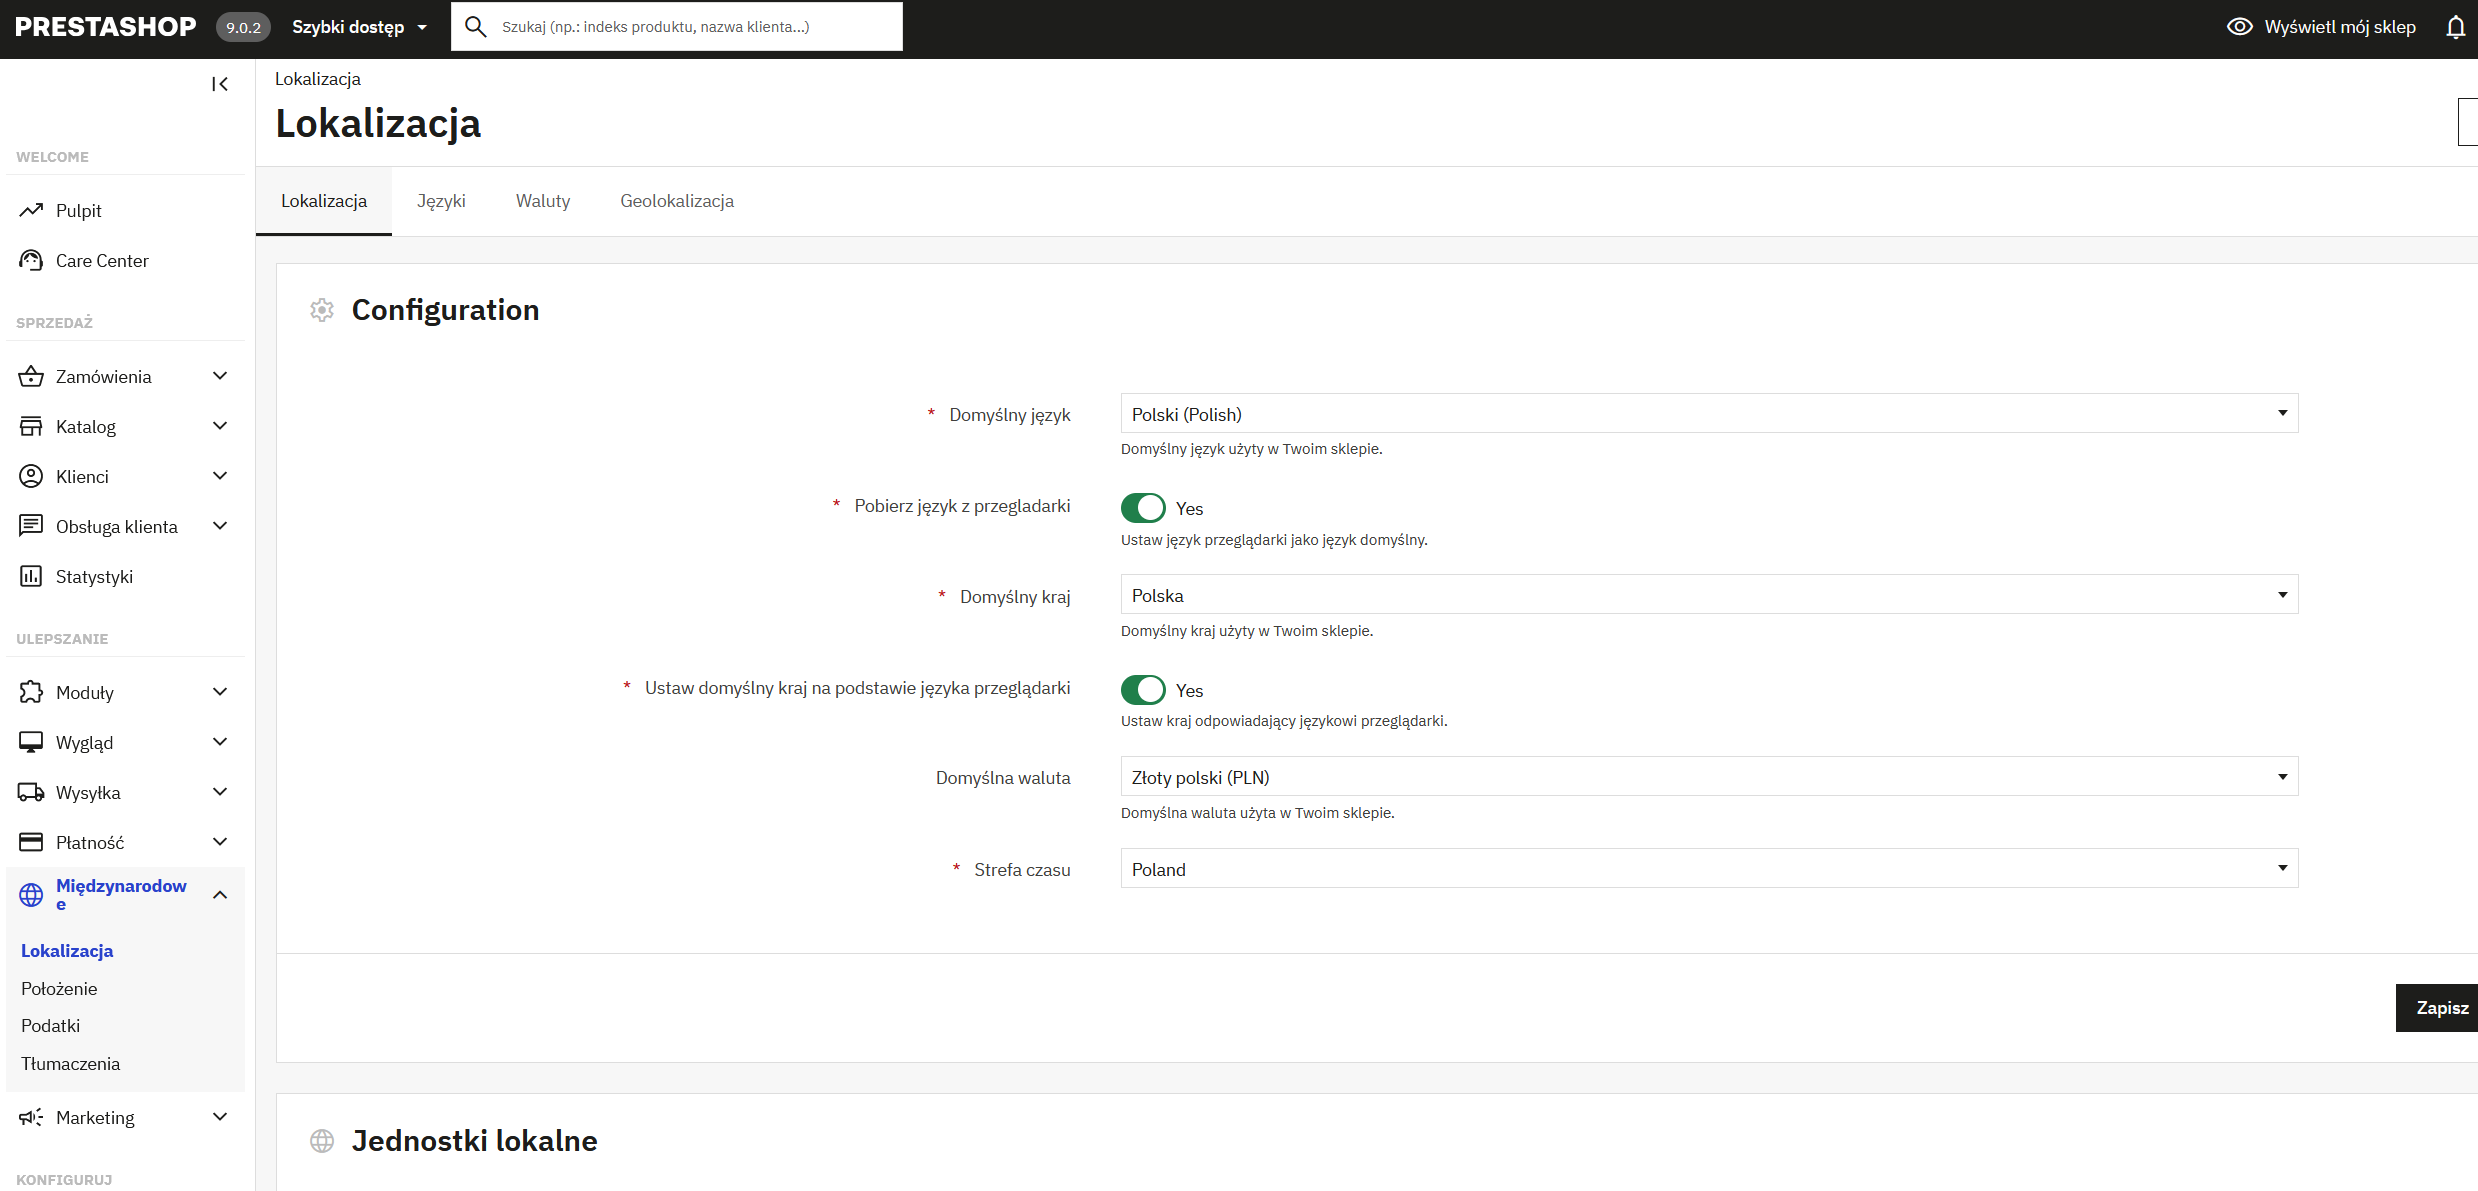Expand the Zamówienia menu chevron
Image resolution: width=2478 pixels, height=1191 pixels.
click(220, 376)
